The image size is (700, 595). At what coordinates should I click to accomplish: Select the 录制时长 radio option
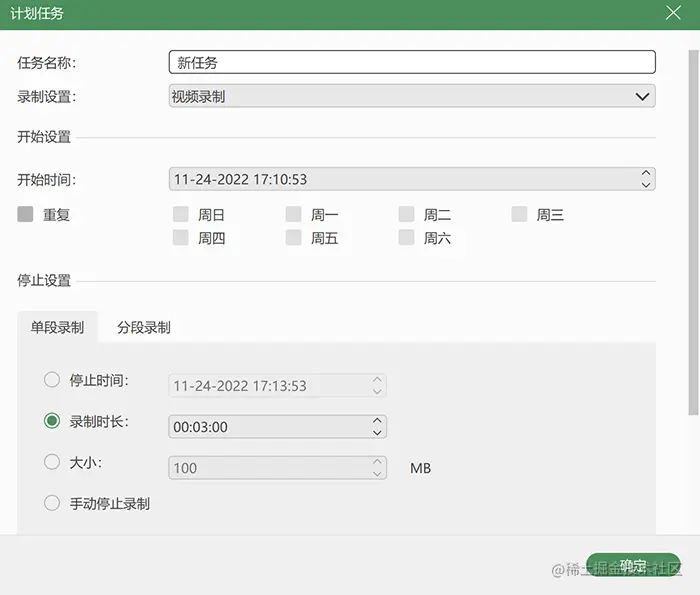52,421
